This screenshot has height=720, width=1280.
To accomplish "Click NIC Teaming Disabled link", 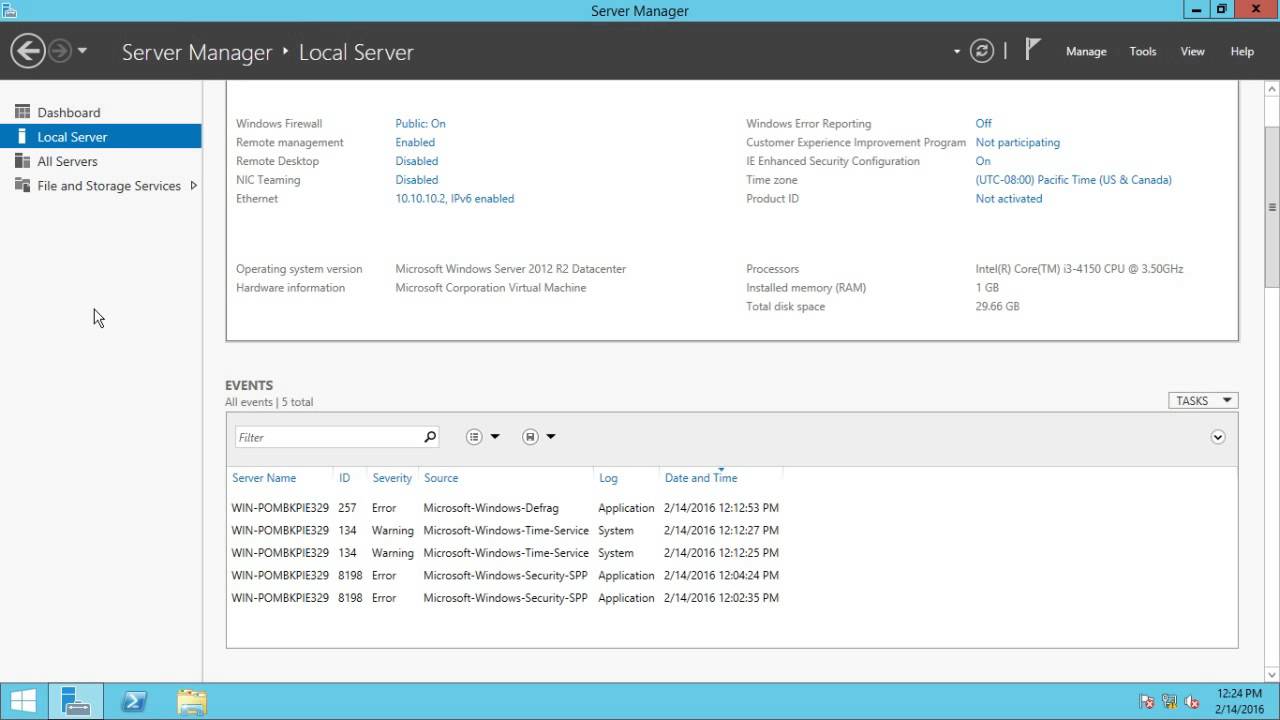I will tap(416, 180).
